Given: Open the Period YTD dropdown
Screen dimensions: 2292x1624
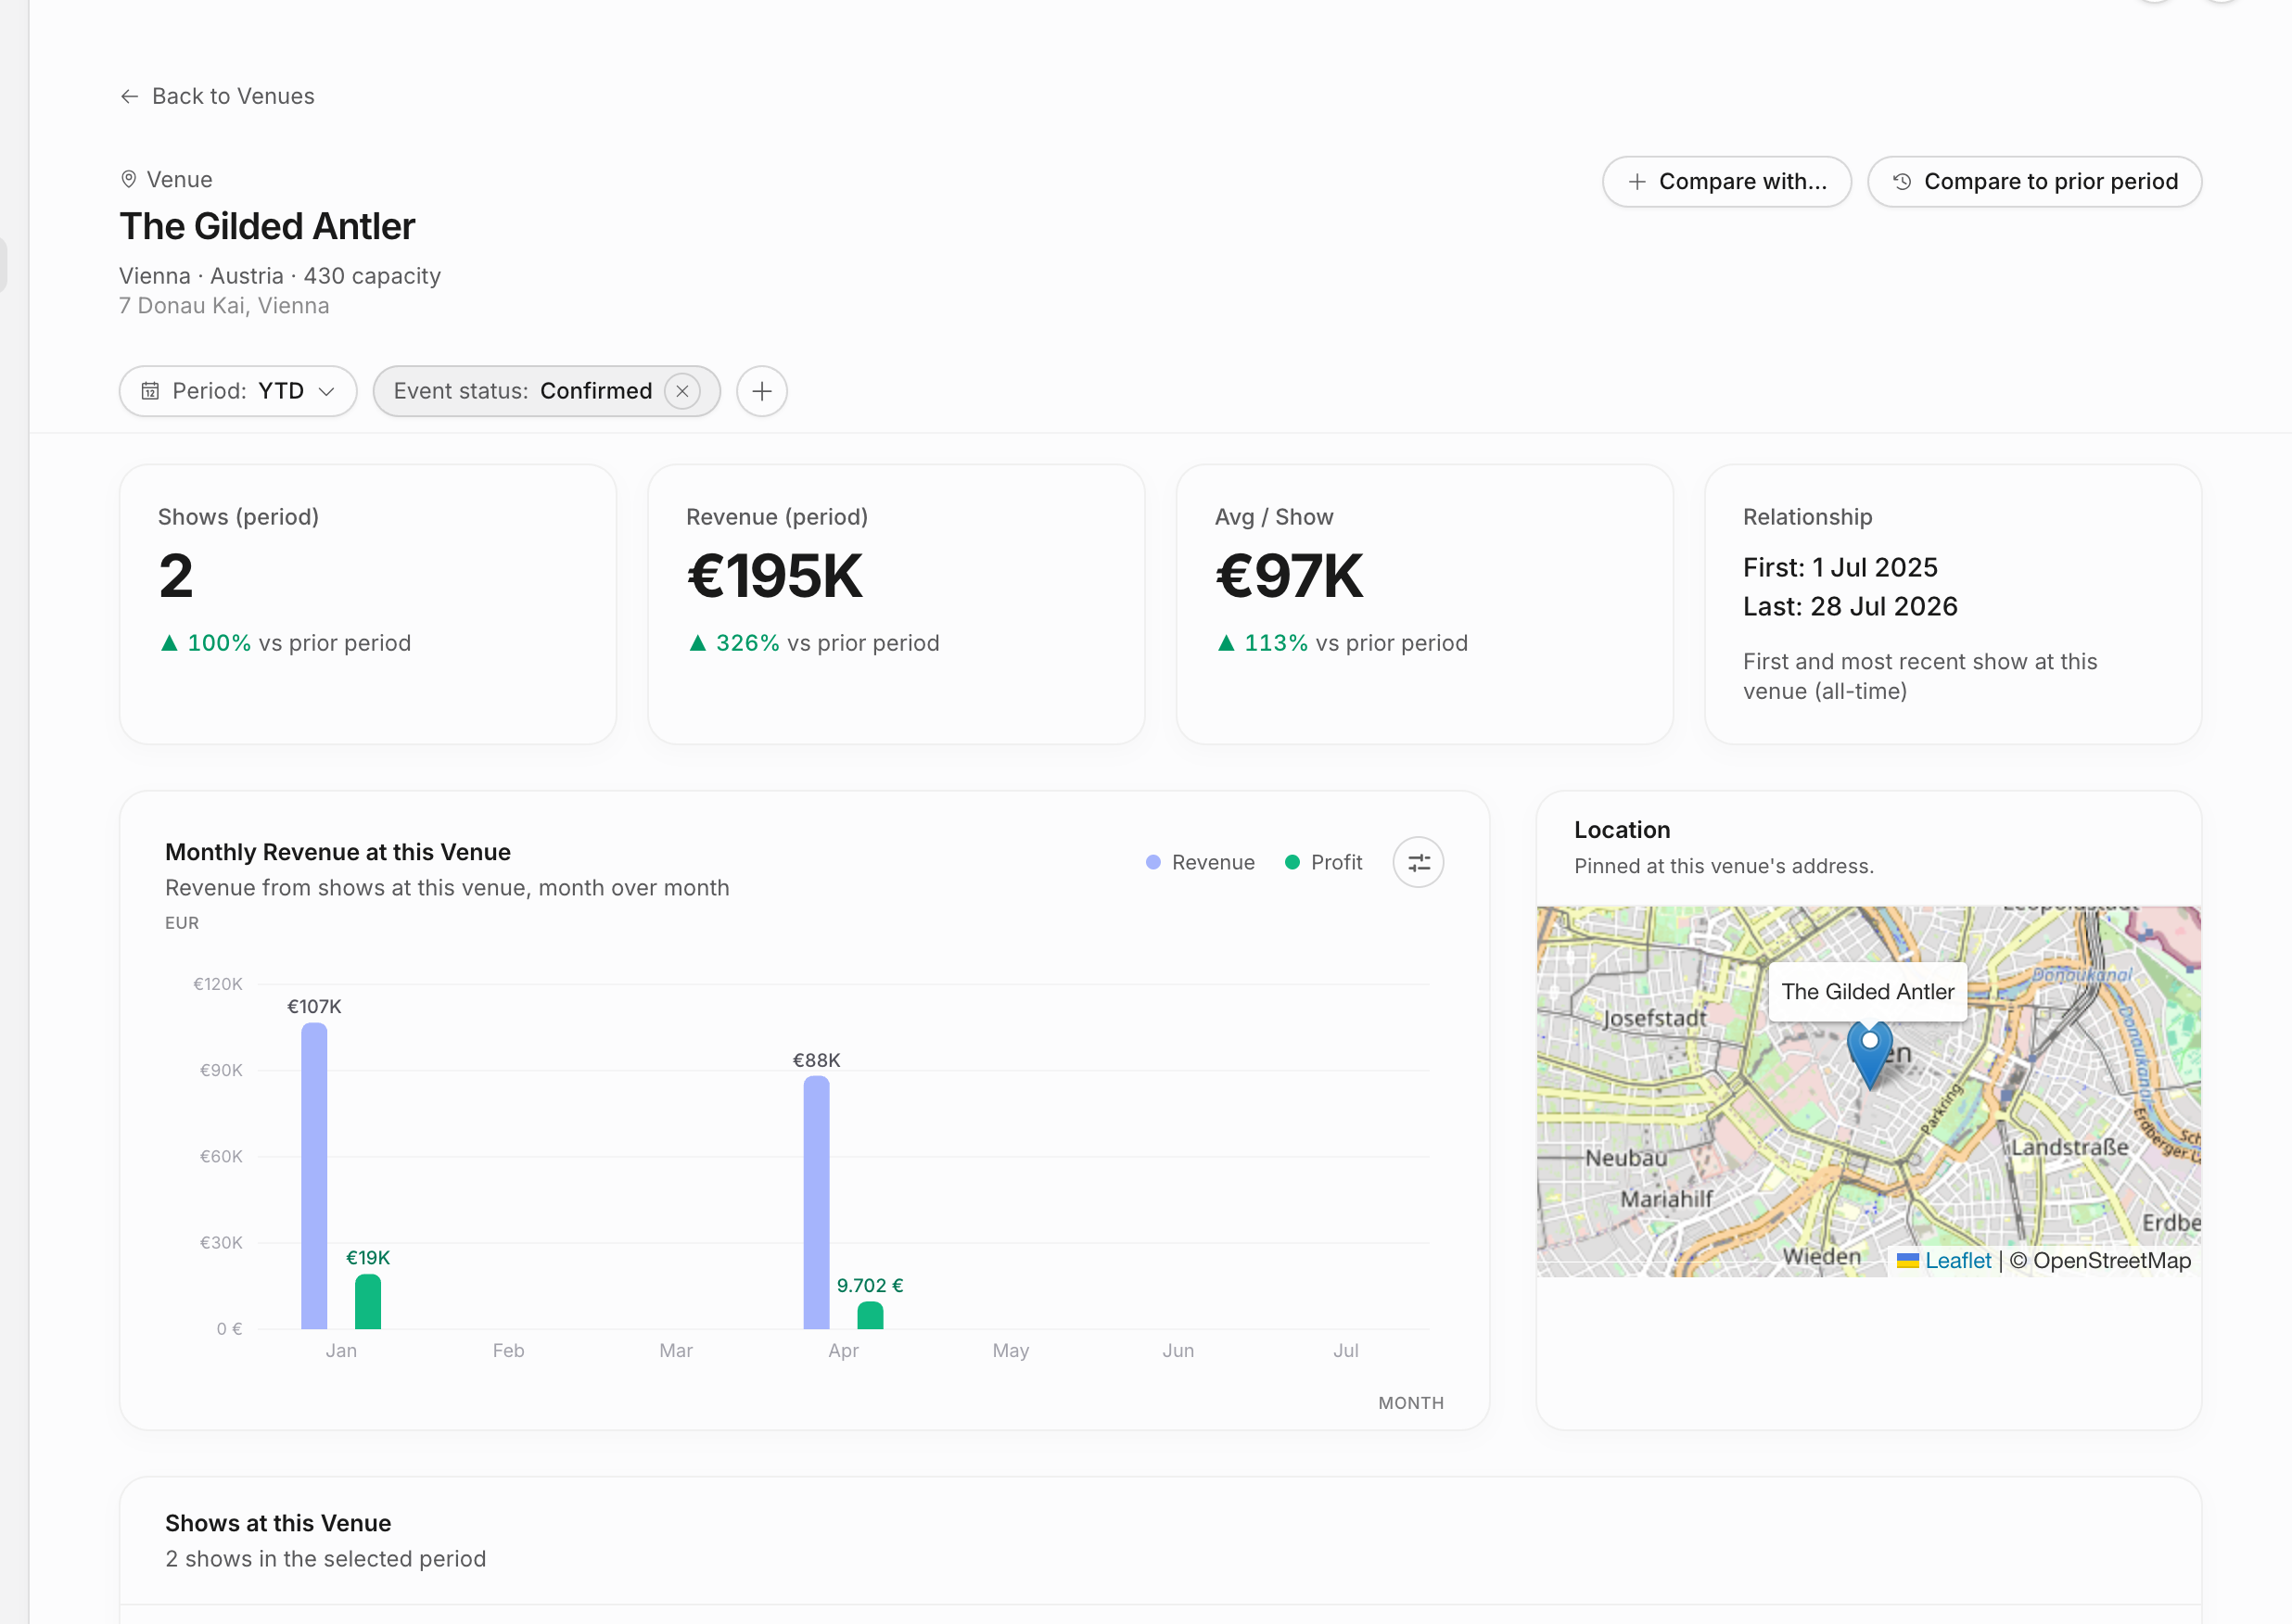Looking at the screenshot, I should point(238,391).
